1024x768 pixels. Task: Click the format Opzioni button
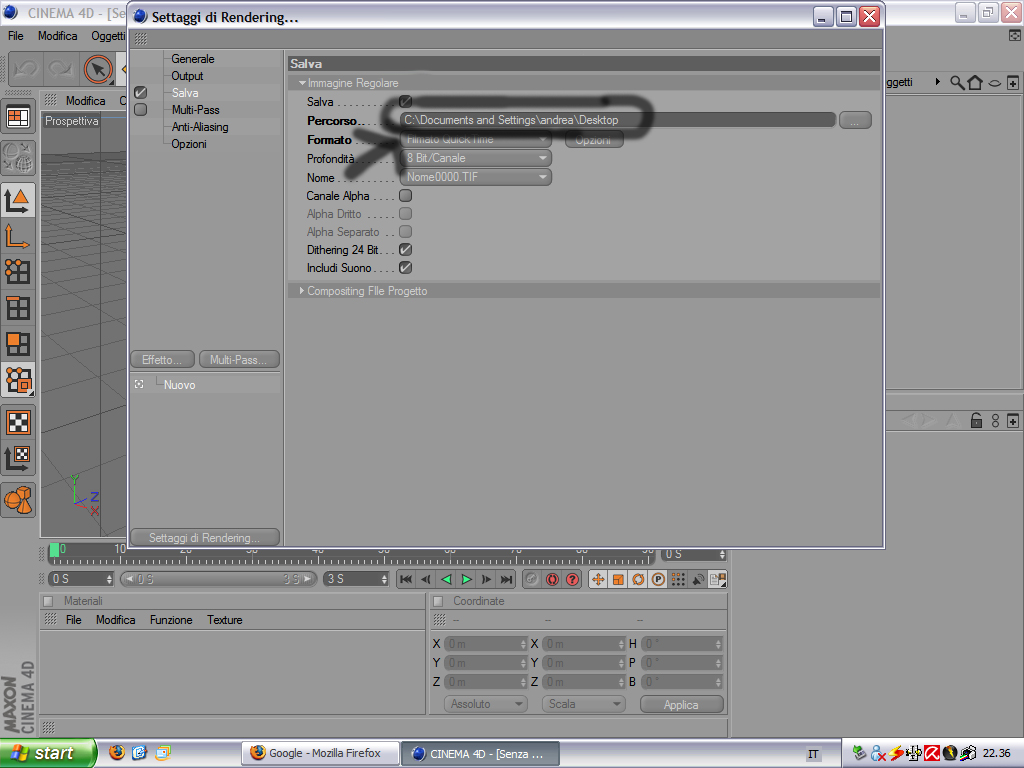pos(594,140)
